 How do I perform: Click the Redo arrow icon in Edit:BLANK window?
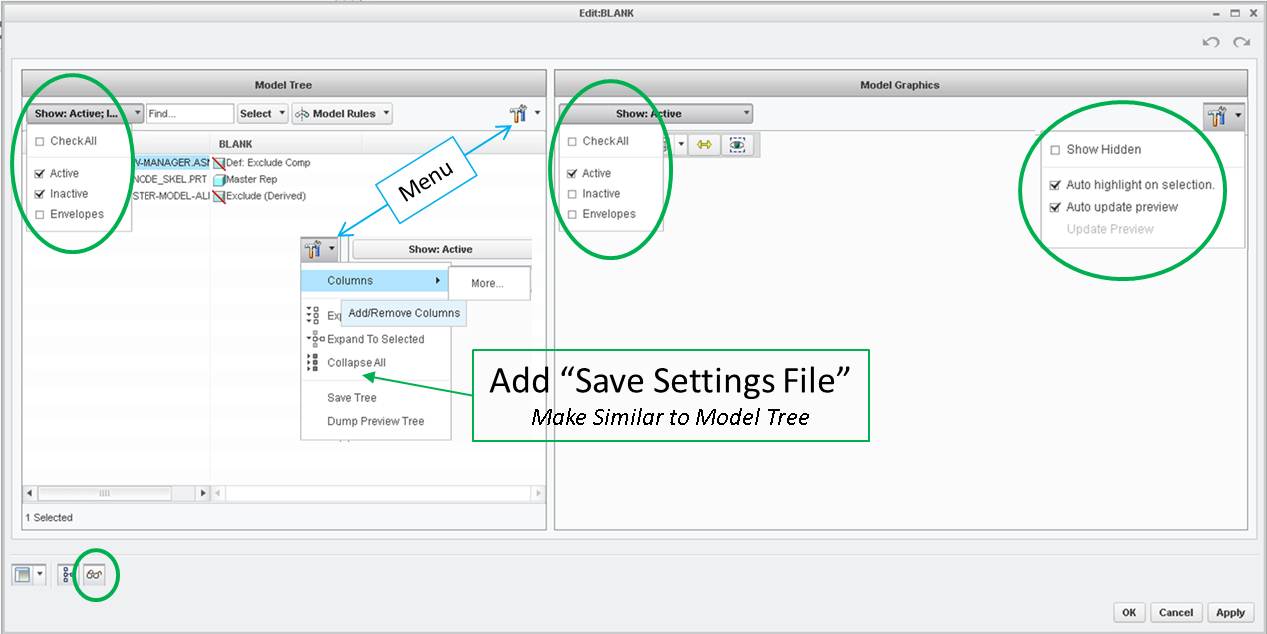coord(1242,42)
